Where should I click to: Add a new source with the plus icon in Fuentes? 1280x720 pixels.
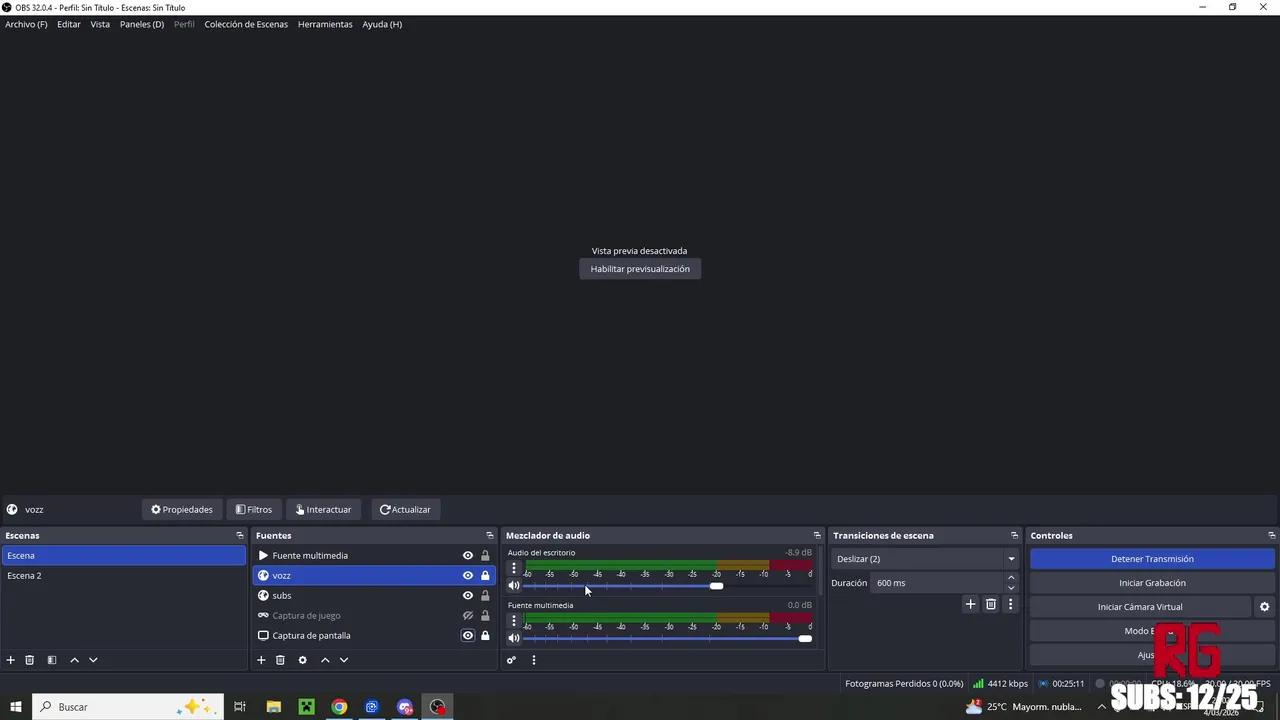pyautogui.click(x=261, y=660)
